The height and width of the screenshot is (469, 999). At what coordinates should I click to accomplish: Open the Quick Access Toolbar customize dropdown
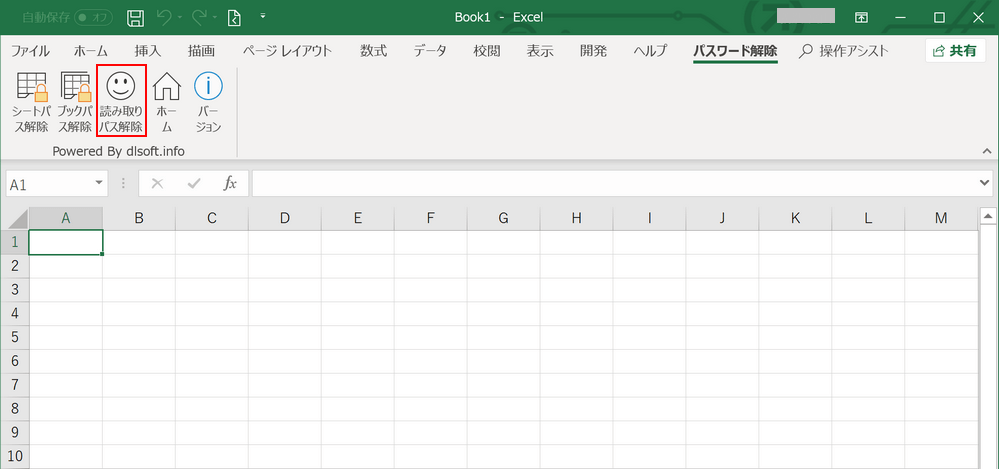tap(263, 17)
